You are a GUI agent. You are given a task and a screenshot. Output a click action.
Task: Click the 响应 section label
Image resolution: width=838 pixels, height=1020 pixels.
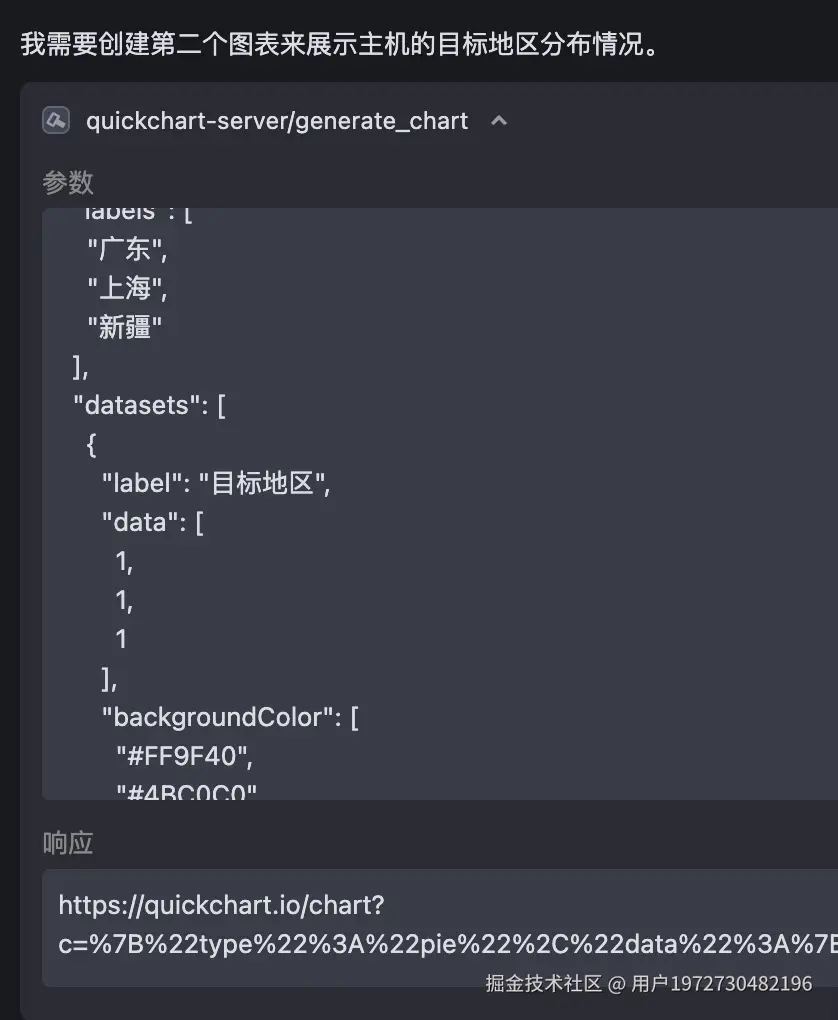68,843
